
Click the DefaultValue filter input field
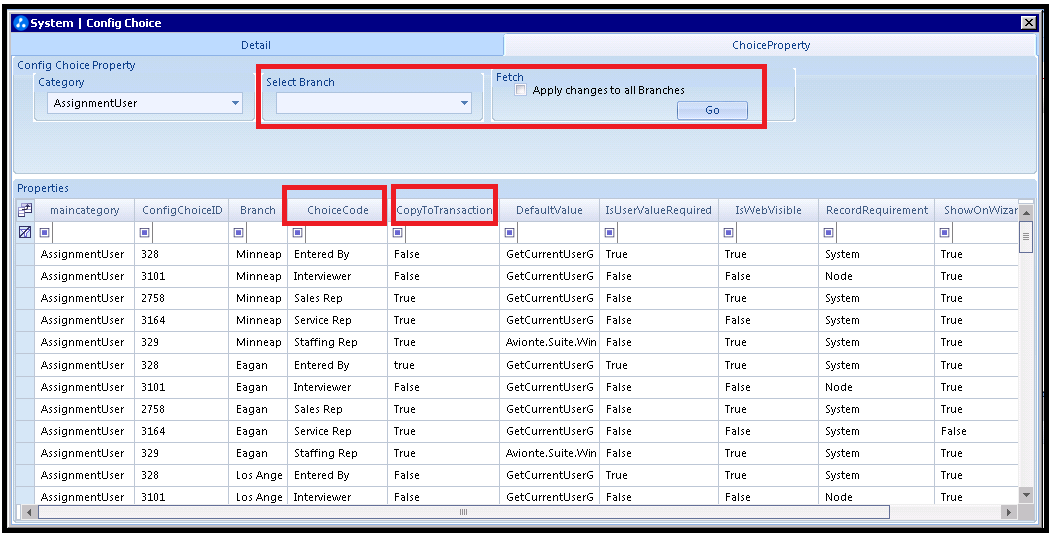[x=557, y=233]
